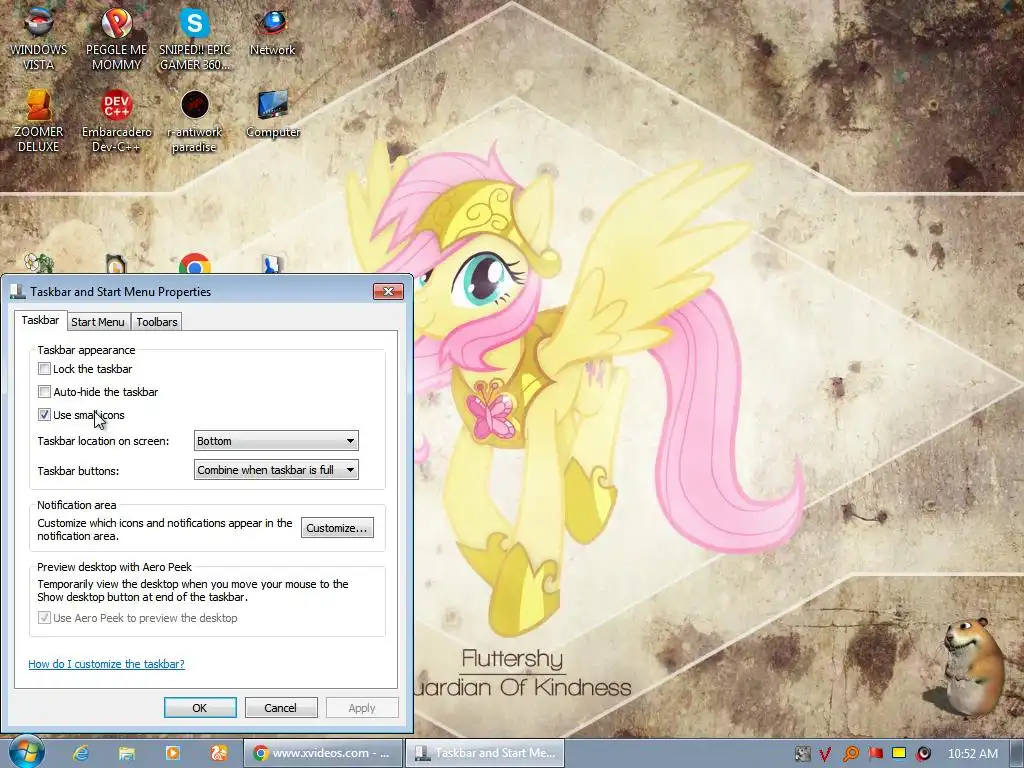Switch to the Toolbars tab
This screenshot has width=1024, height=768.
tap(157, 321)
